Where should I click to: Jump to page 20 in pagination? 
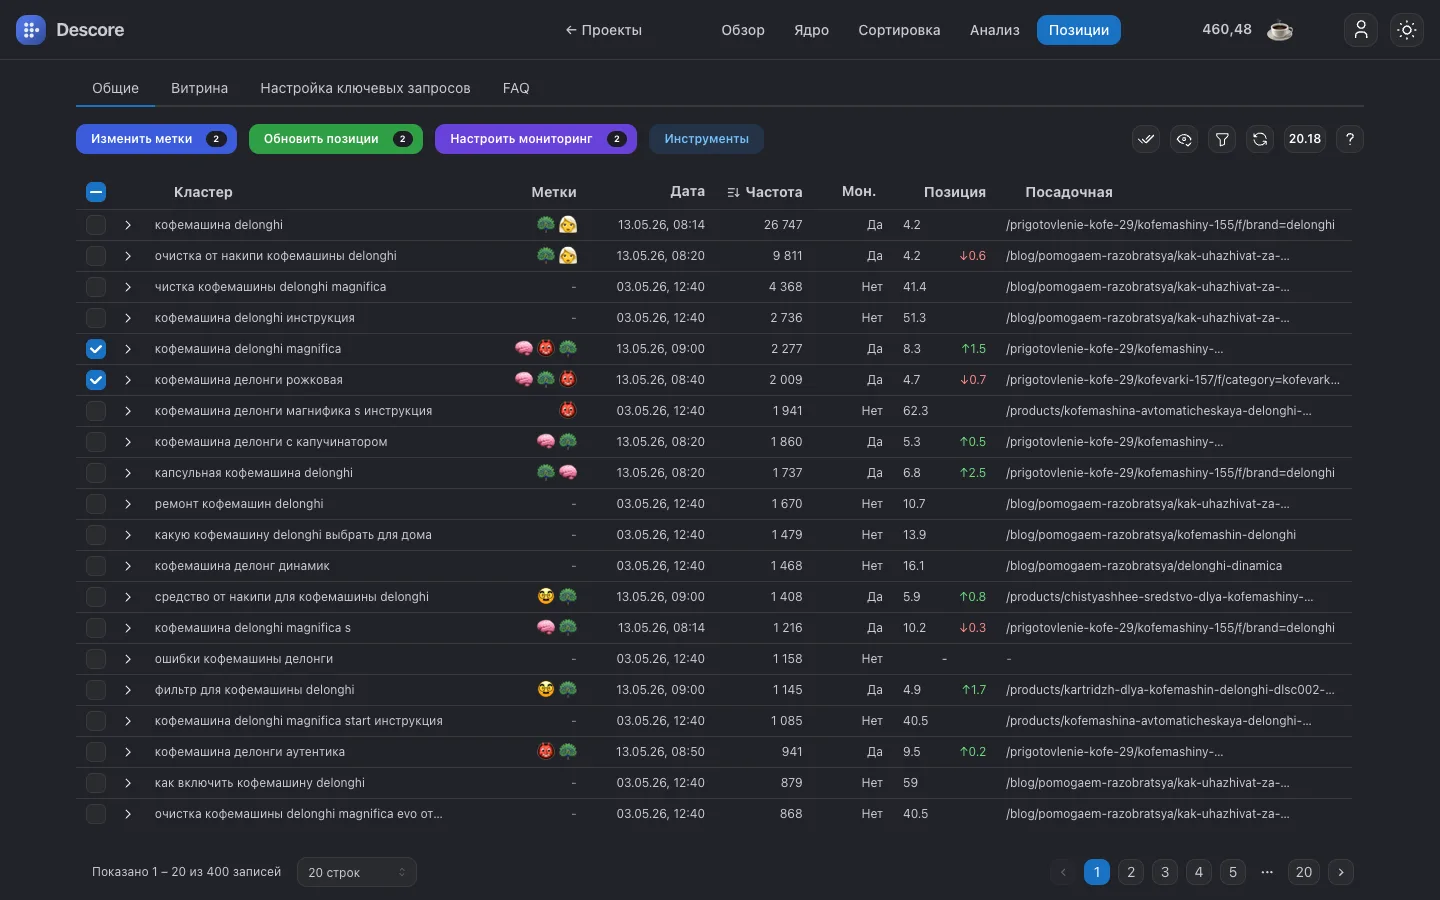click(1304, 872)
